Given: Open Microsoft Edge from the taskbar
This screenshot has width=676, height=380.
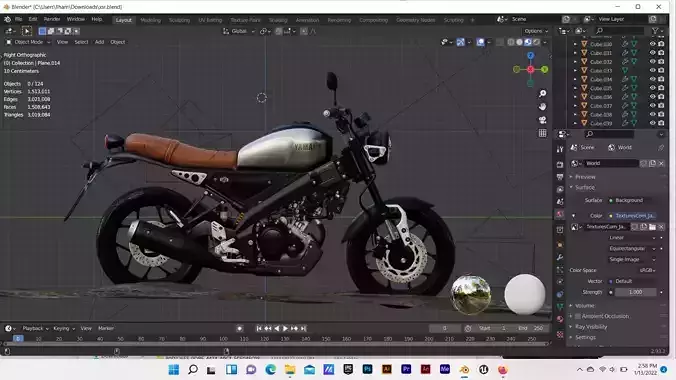Looking at the screenshot, I should [x=270, y=370].
